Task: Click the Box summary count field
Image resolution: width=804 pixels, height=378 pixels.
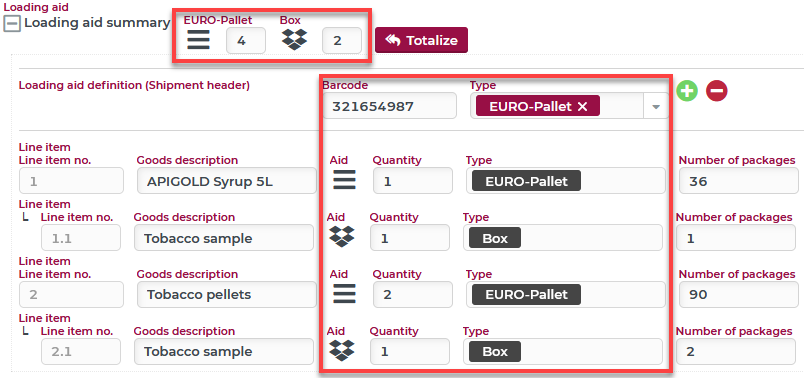Action: point(341,41)
